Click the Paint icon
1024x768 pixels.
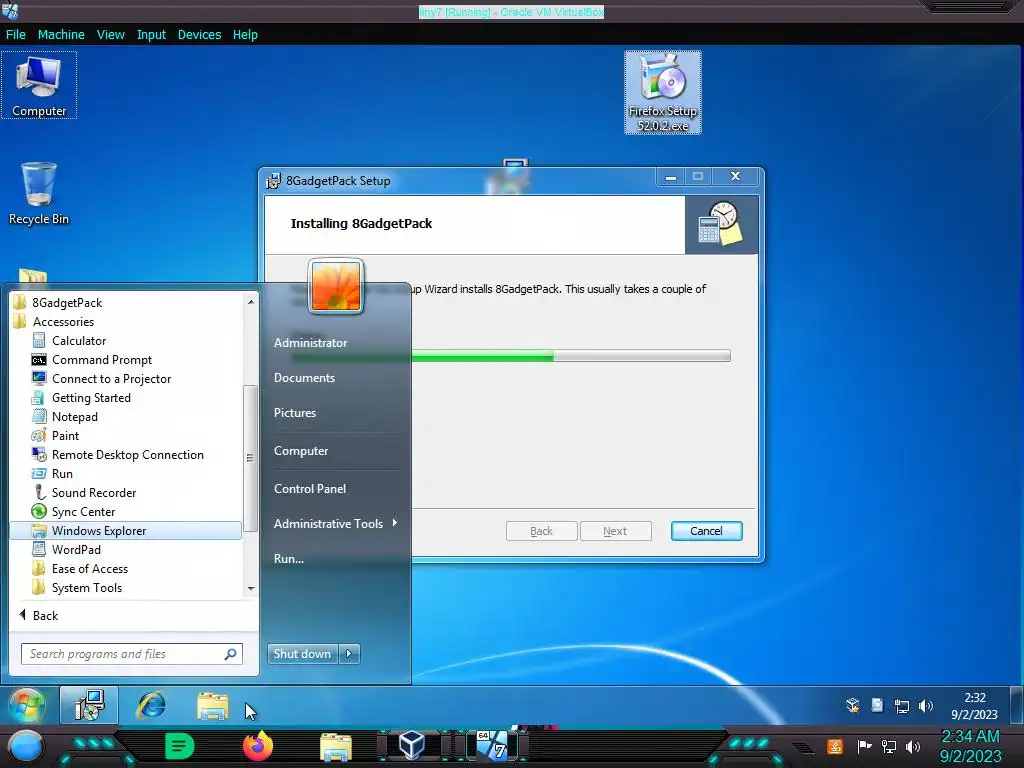click(x=39, y=436)
